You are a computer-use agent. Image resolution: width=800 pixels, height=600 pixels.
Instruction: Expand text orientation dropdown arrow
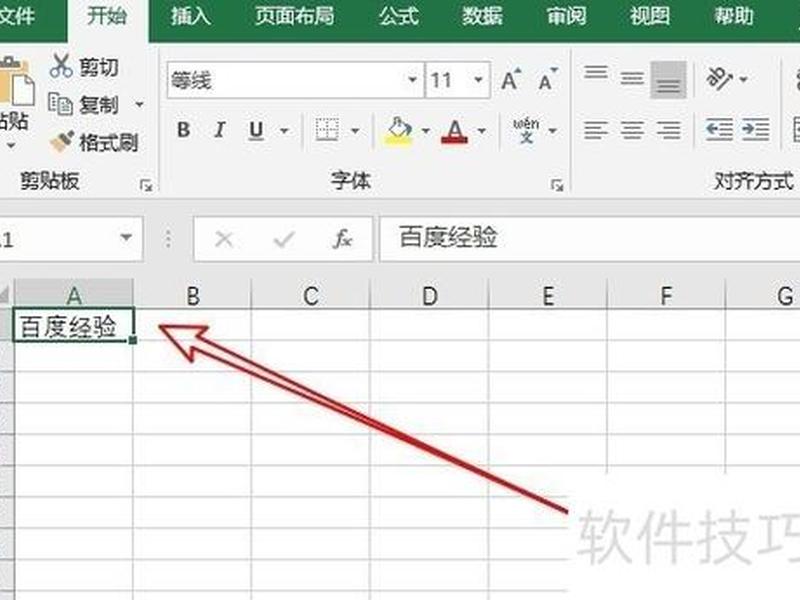pyautogui.click(x=743, y=79)
